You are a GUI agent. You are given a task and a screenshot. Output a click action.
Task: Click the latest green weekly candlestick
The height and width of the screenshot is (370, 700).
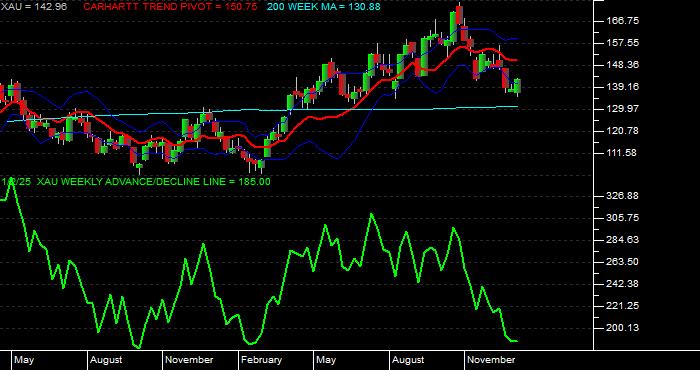[517, 86]
